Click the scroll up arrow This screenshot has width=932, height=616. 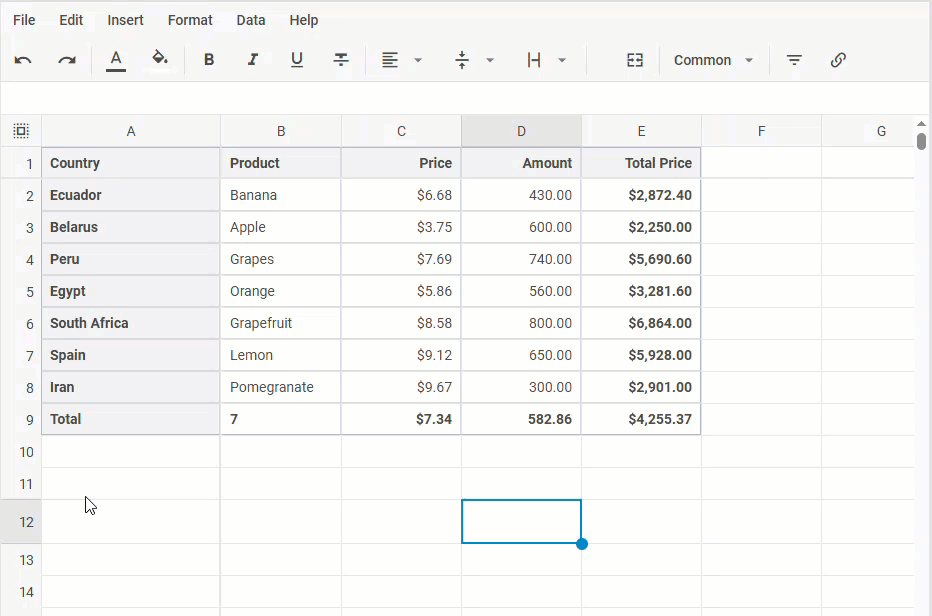point(921,124)
